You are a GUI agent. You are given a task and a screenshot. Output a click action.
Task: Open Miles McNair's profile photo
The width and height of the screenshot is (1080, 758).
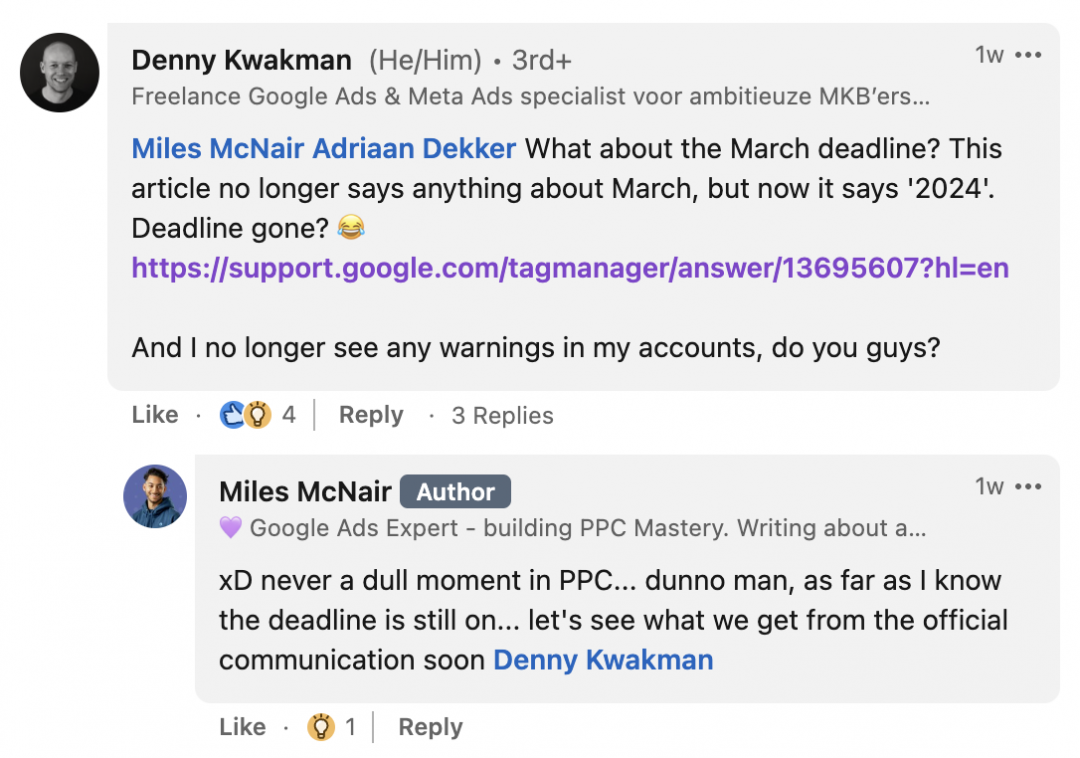(155, 496)
